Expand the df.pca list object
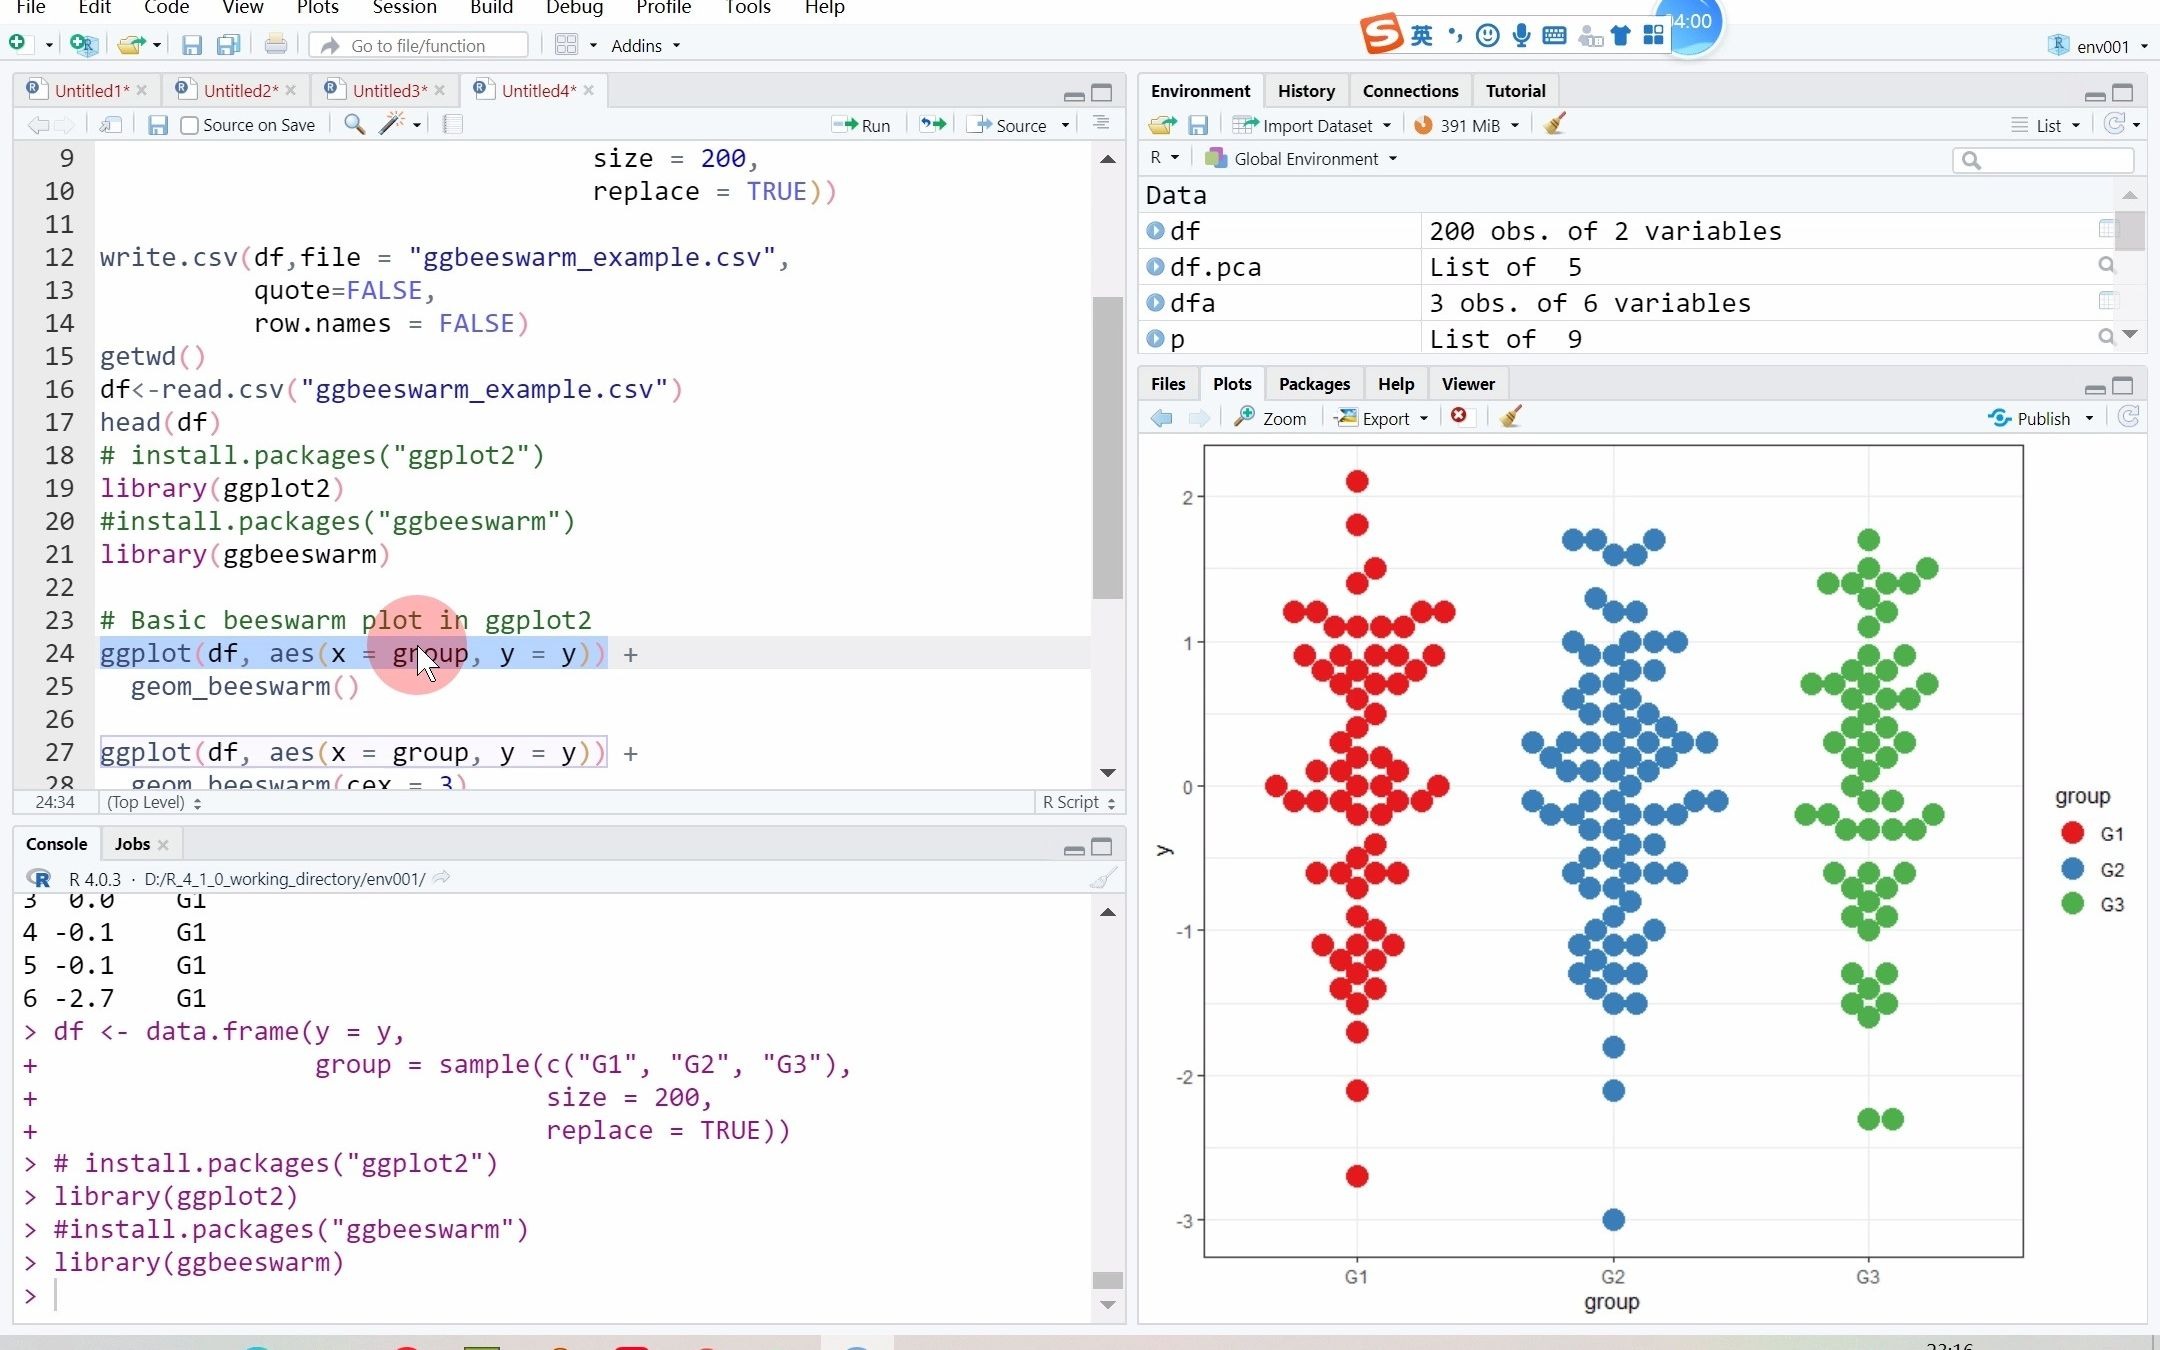The height and width of the screenshot is (1350, 2160). point(1155,267)
